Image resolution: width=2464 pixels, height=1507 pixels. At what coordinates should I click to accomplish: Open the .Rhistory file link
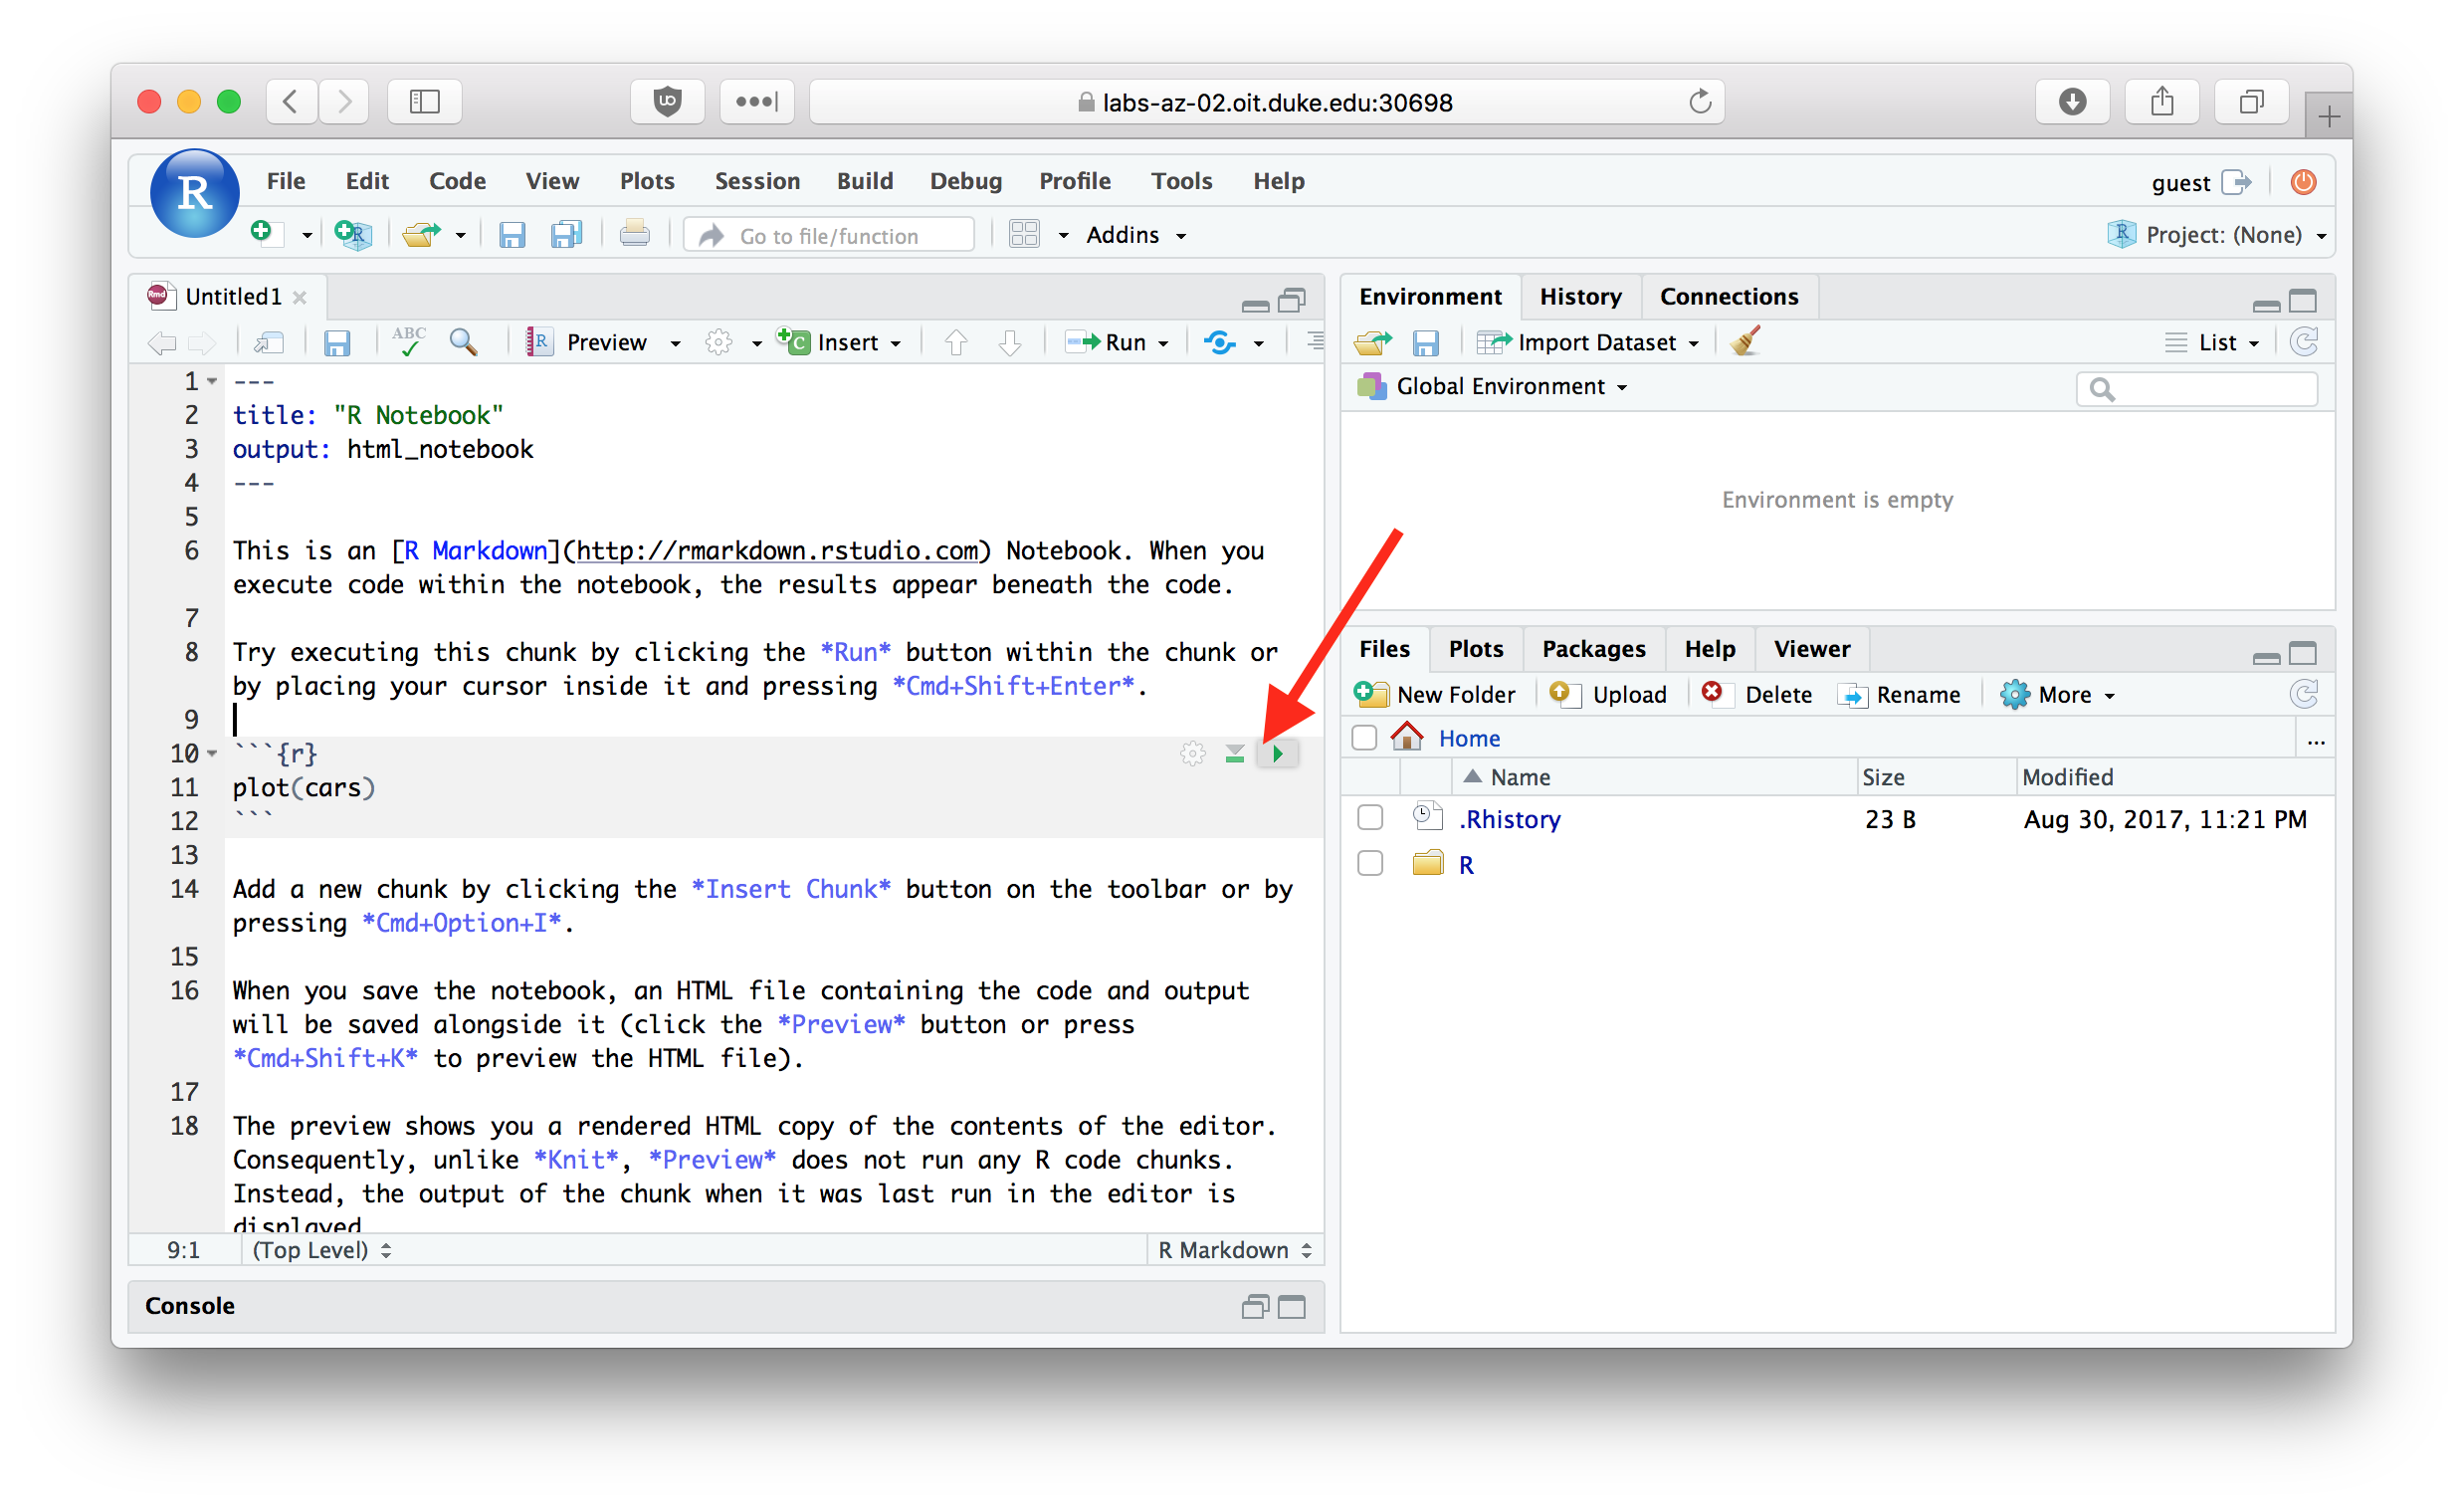coord(1509,819)
